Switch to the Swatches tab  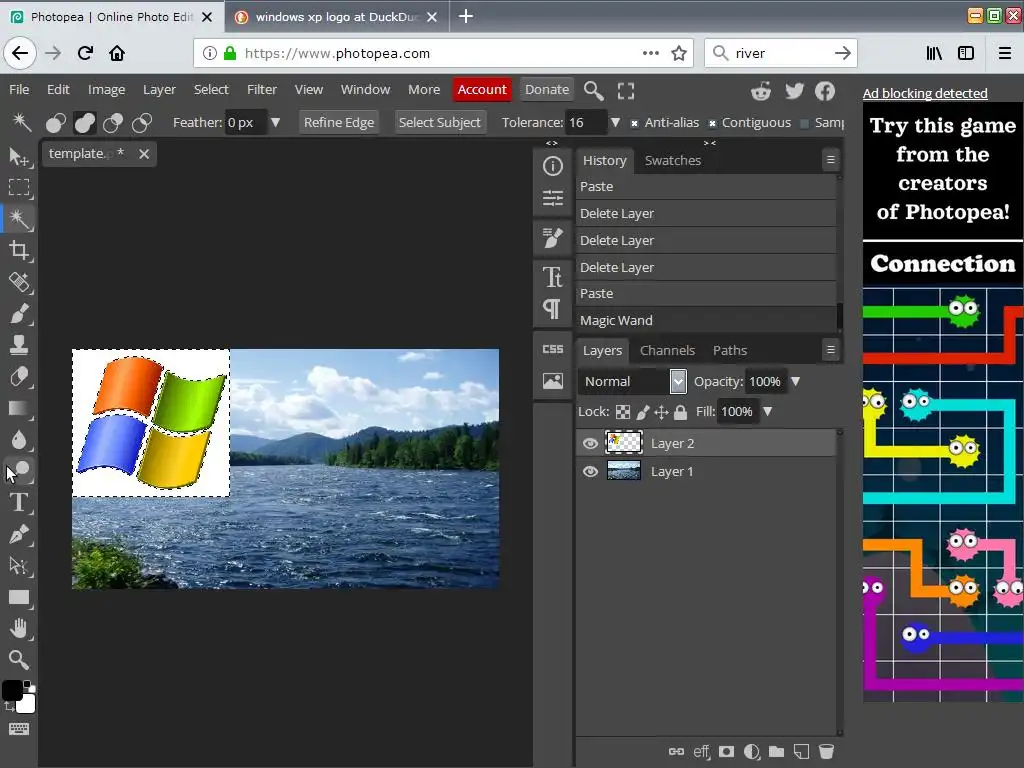pyautogui.click(x=673, y=160)
